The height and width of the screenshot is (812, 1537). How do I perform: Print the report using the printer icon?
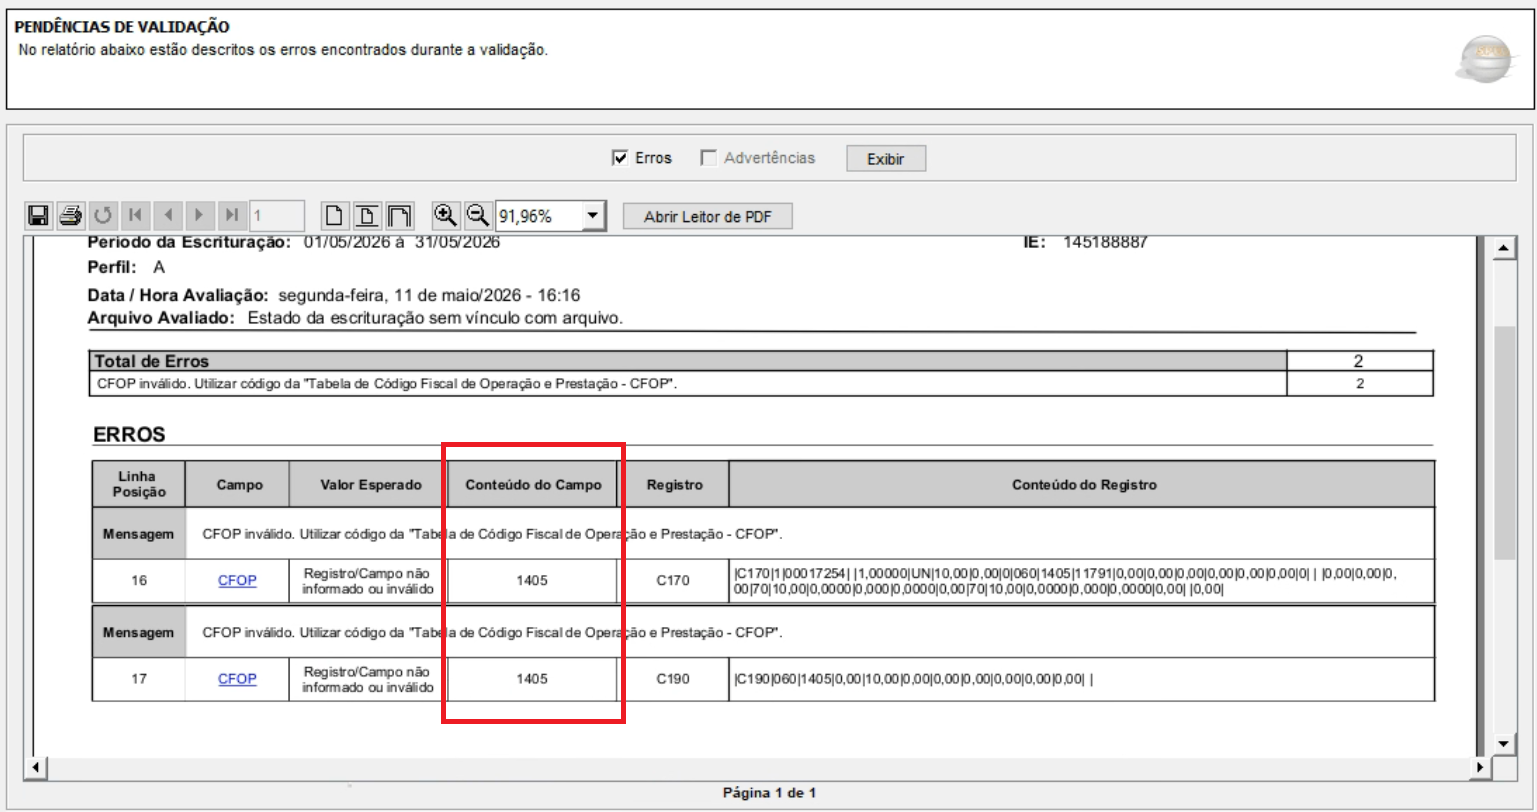click(69, 215)
